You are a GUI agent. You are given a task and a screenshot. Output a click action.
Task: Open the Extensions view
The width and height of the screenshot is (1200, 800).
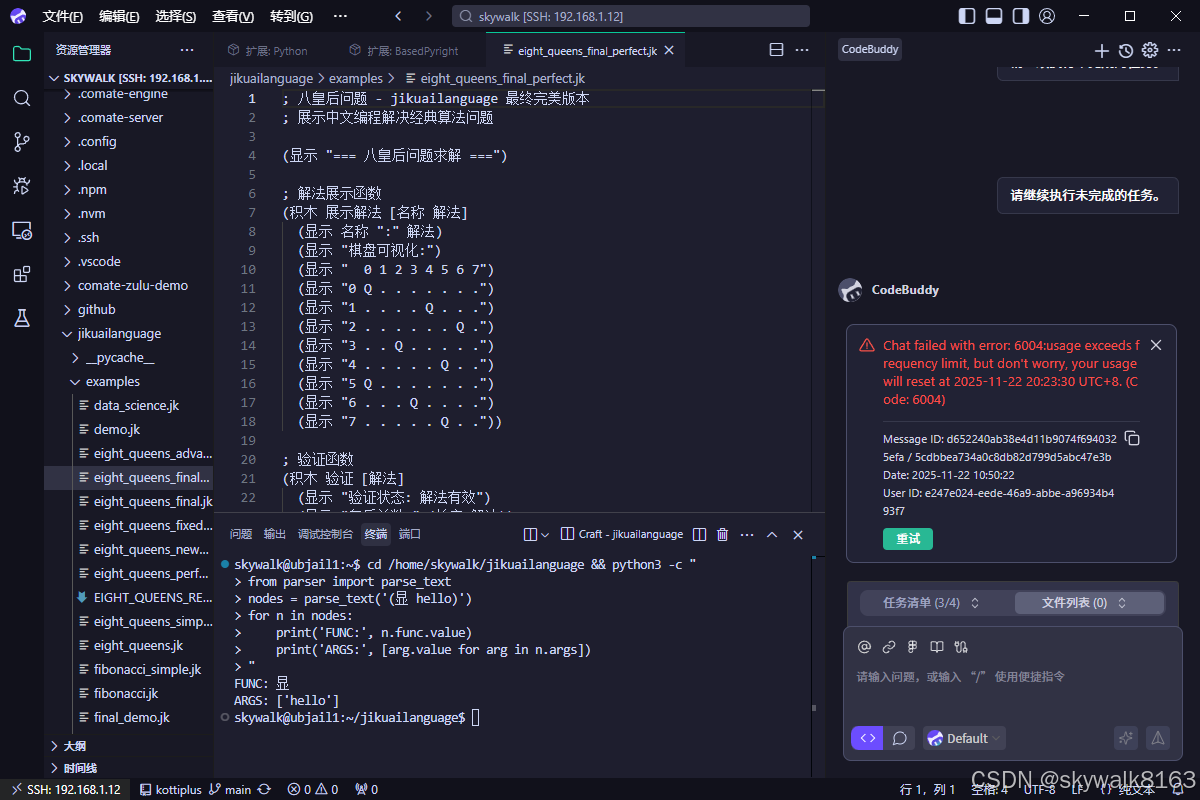22,274
